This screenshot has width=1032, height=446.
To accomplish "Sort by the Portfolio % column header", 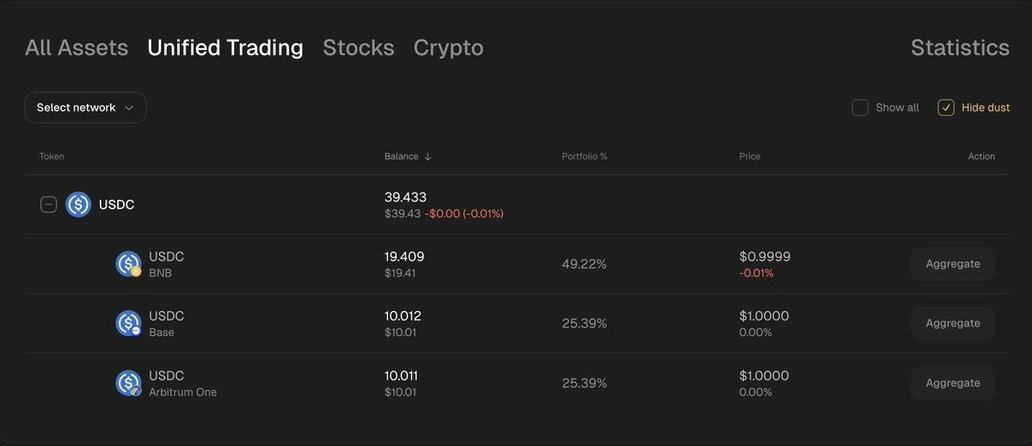I will coord(584,157).
